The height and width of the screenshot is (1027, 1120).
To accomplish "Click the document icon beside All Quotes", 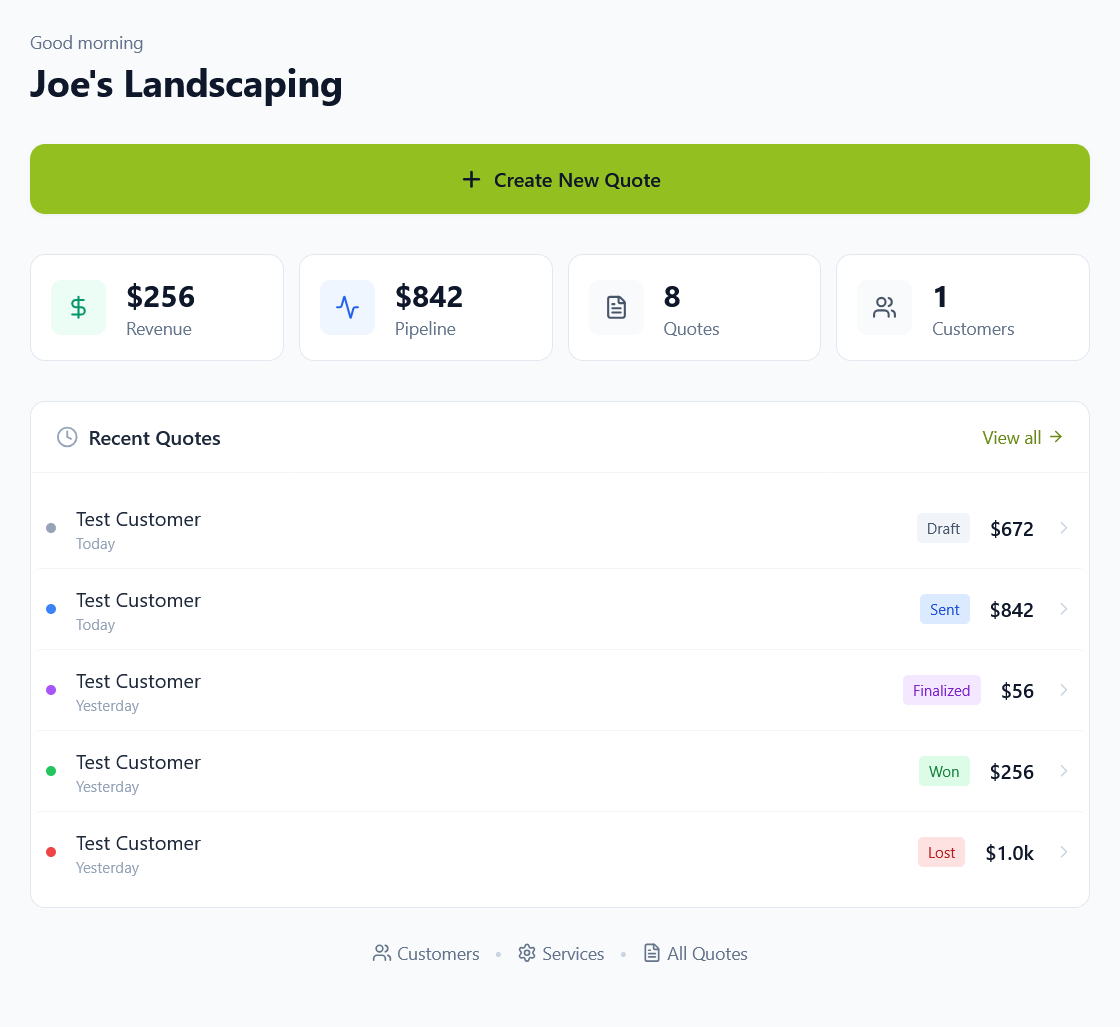I will (x=652, y=953).
